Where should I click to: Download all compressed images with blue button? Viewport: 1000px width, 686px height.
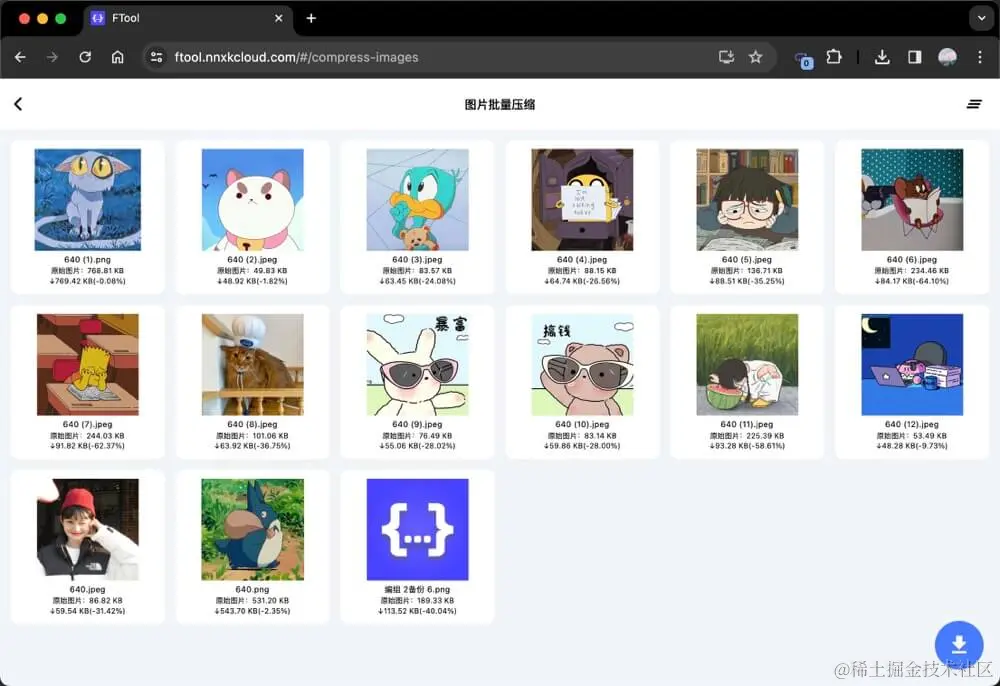click(x=959, y=645)
